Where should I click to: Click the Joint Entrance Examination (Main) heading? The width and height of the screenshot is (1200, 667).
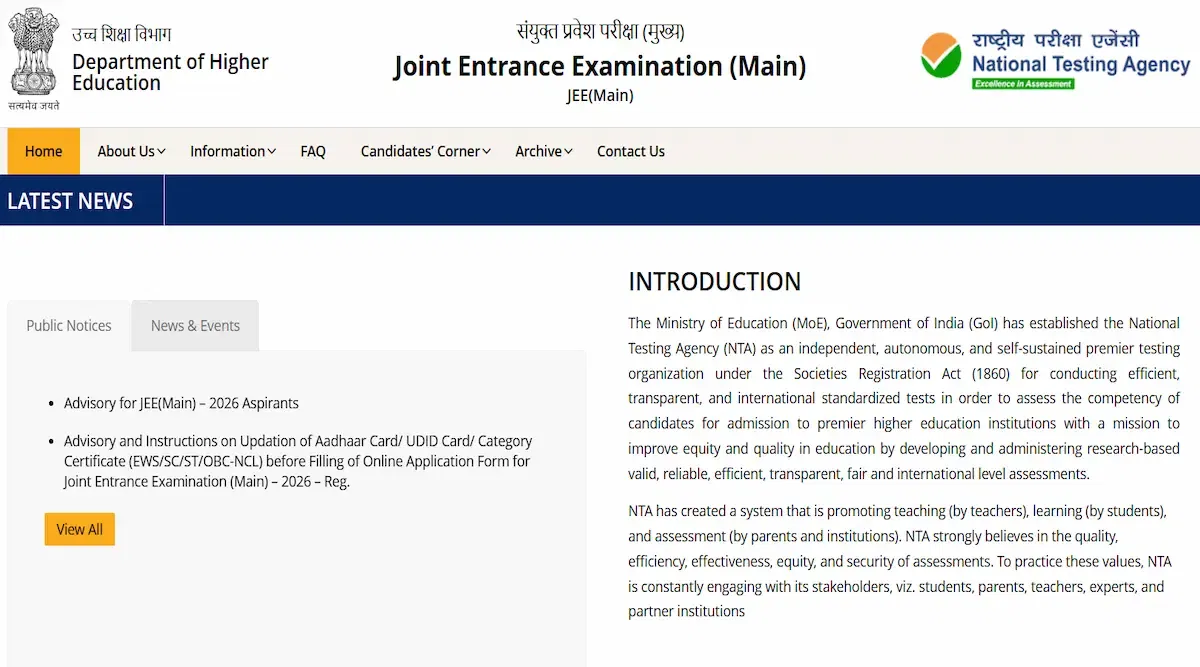[599, 66]
